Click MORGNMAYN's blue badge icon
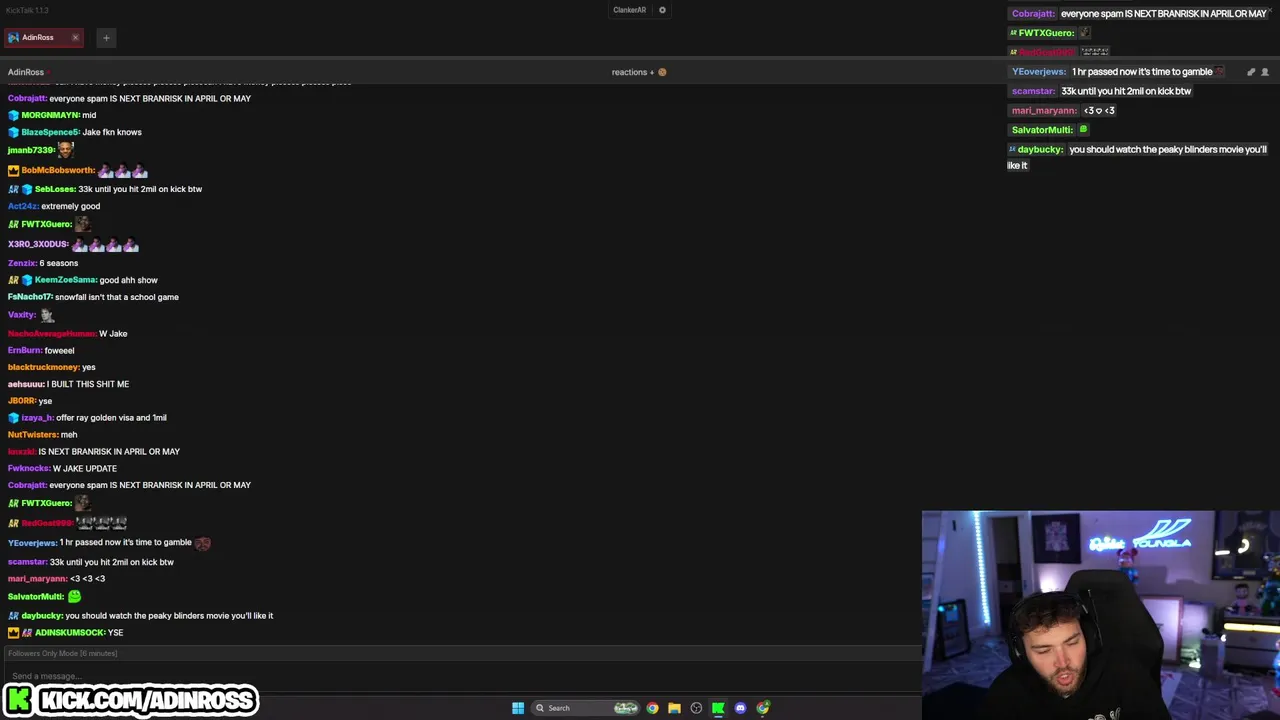The width and height of the screenshot is (1280, 720). coord(13,115)
